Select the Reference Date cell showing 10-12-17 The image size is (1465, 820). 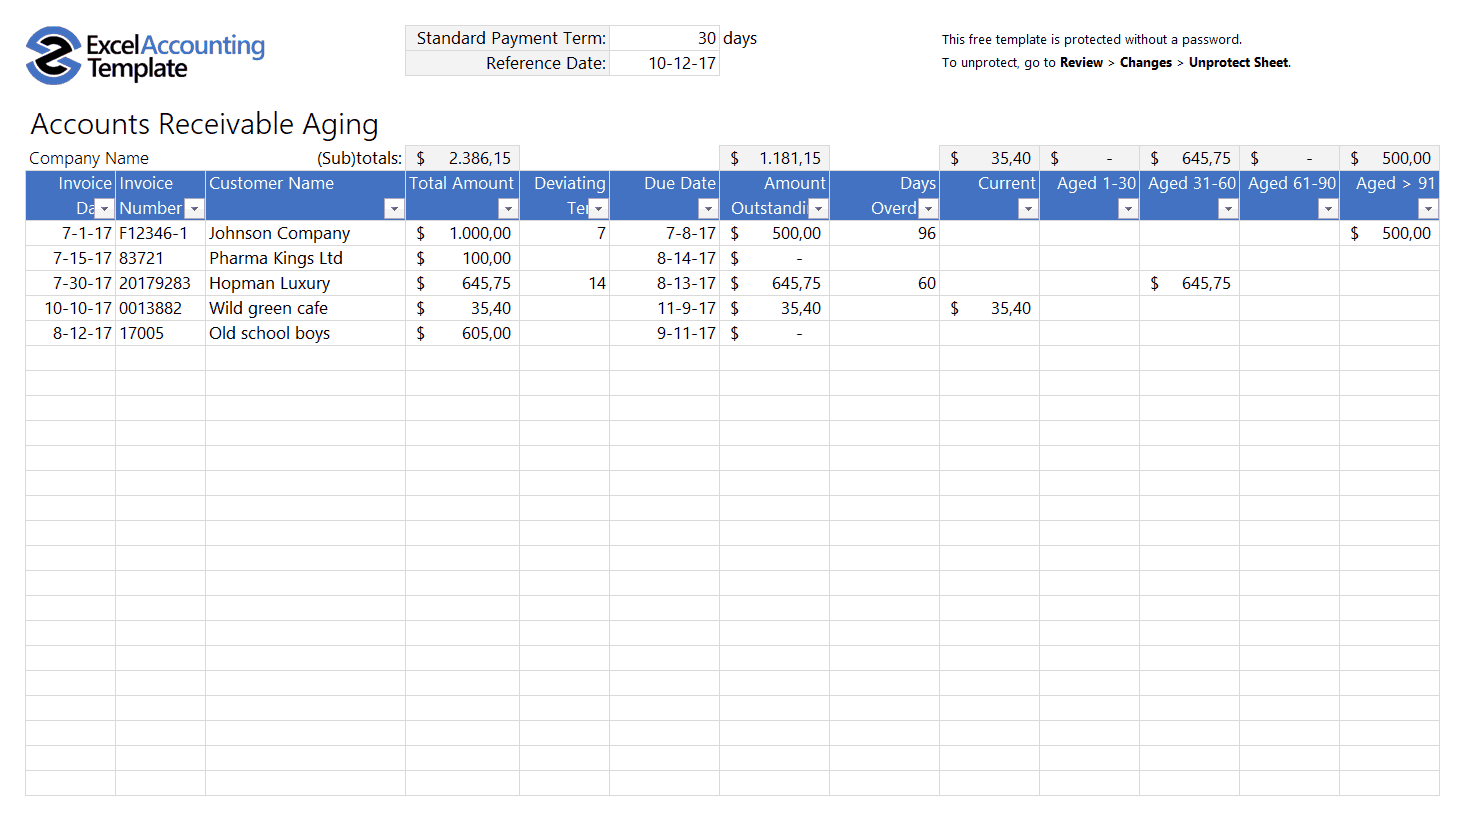pos(663,62)
